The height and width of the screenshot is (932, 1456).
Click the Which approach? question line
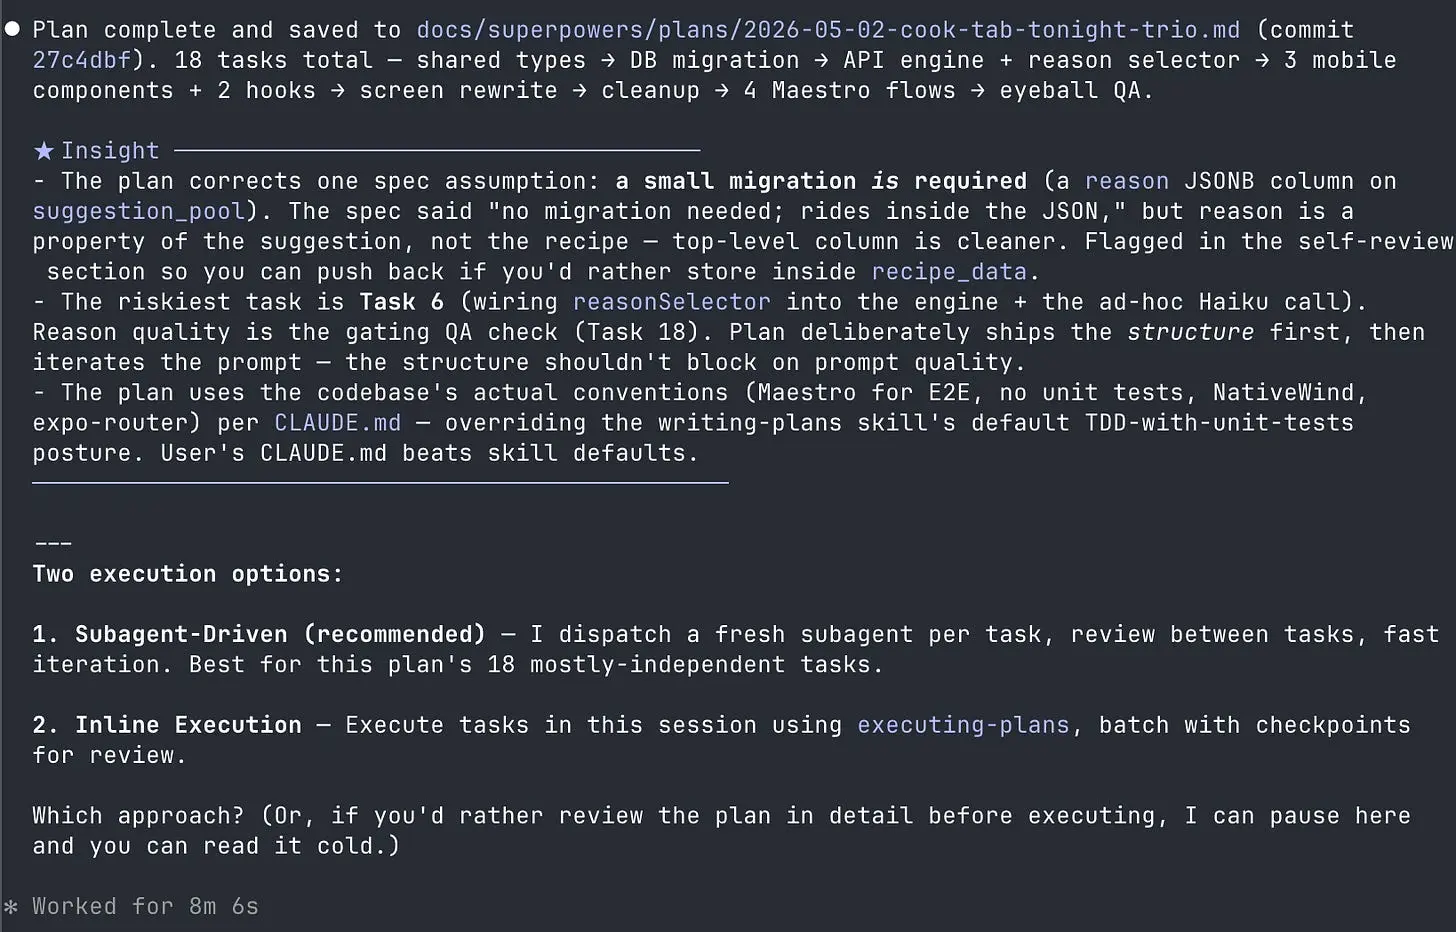coord(721,831)
